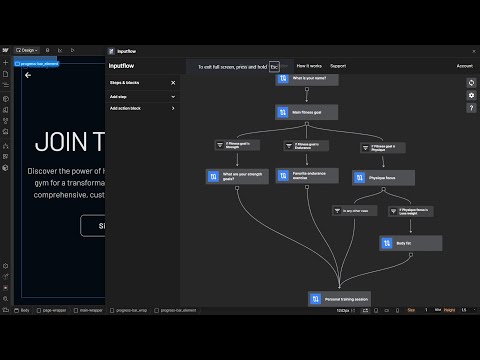
Task: Open the Add elements plus panel
Action: [5, 63]
